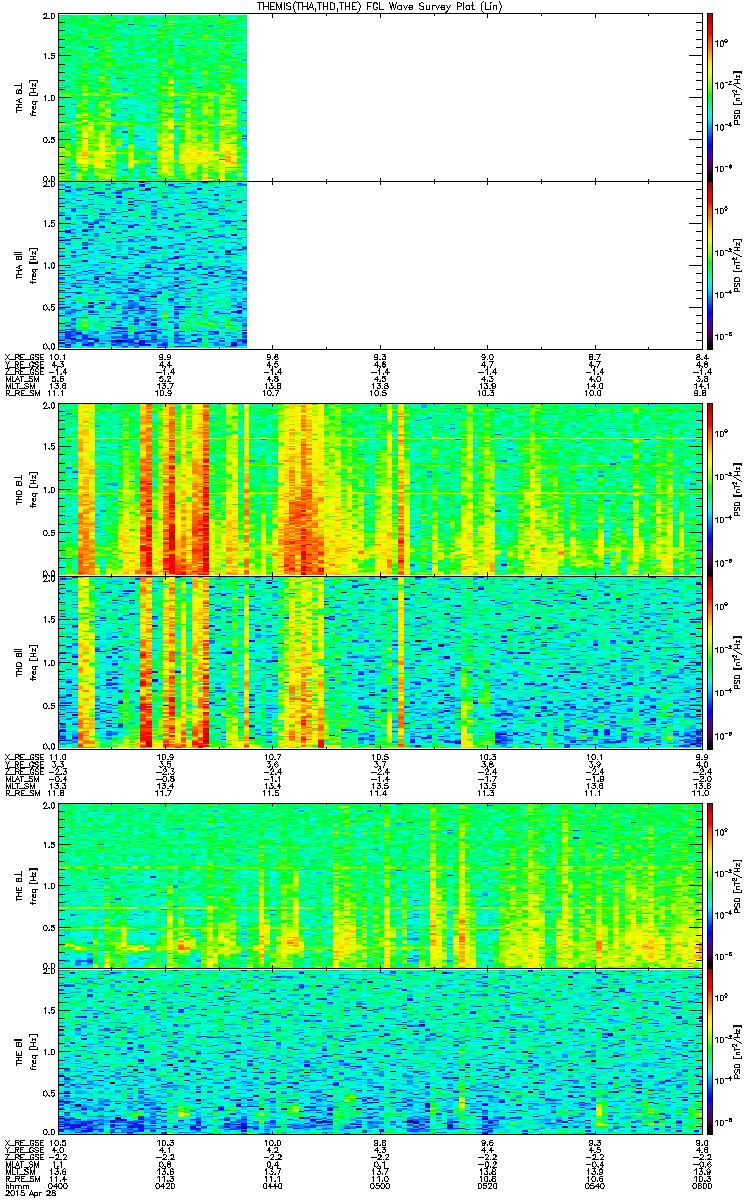Click the THD BL spectrogram panel
This screenshot has height=1200, width=750.
[380, 489]
